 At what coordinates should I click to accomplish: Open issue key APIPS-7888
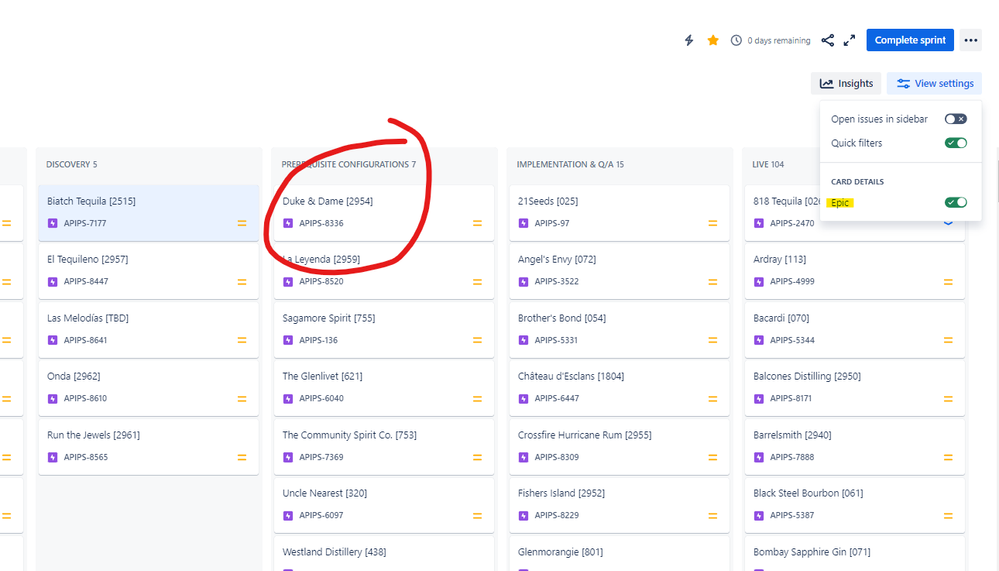point(792,457)
